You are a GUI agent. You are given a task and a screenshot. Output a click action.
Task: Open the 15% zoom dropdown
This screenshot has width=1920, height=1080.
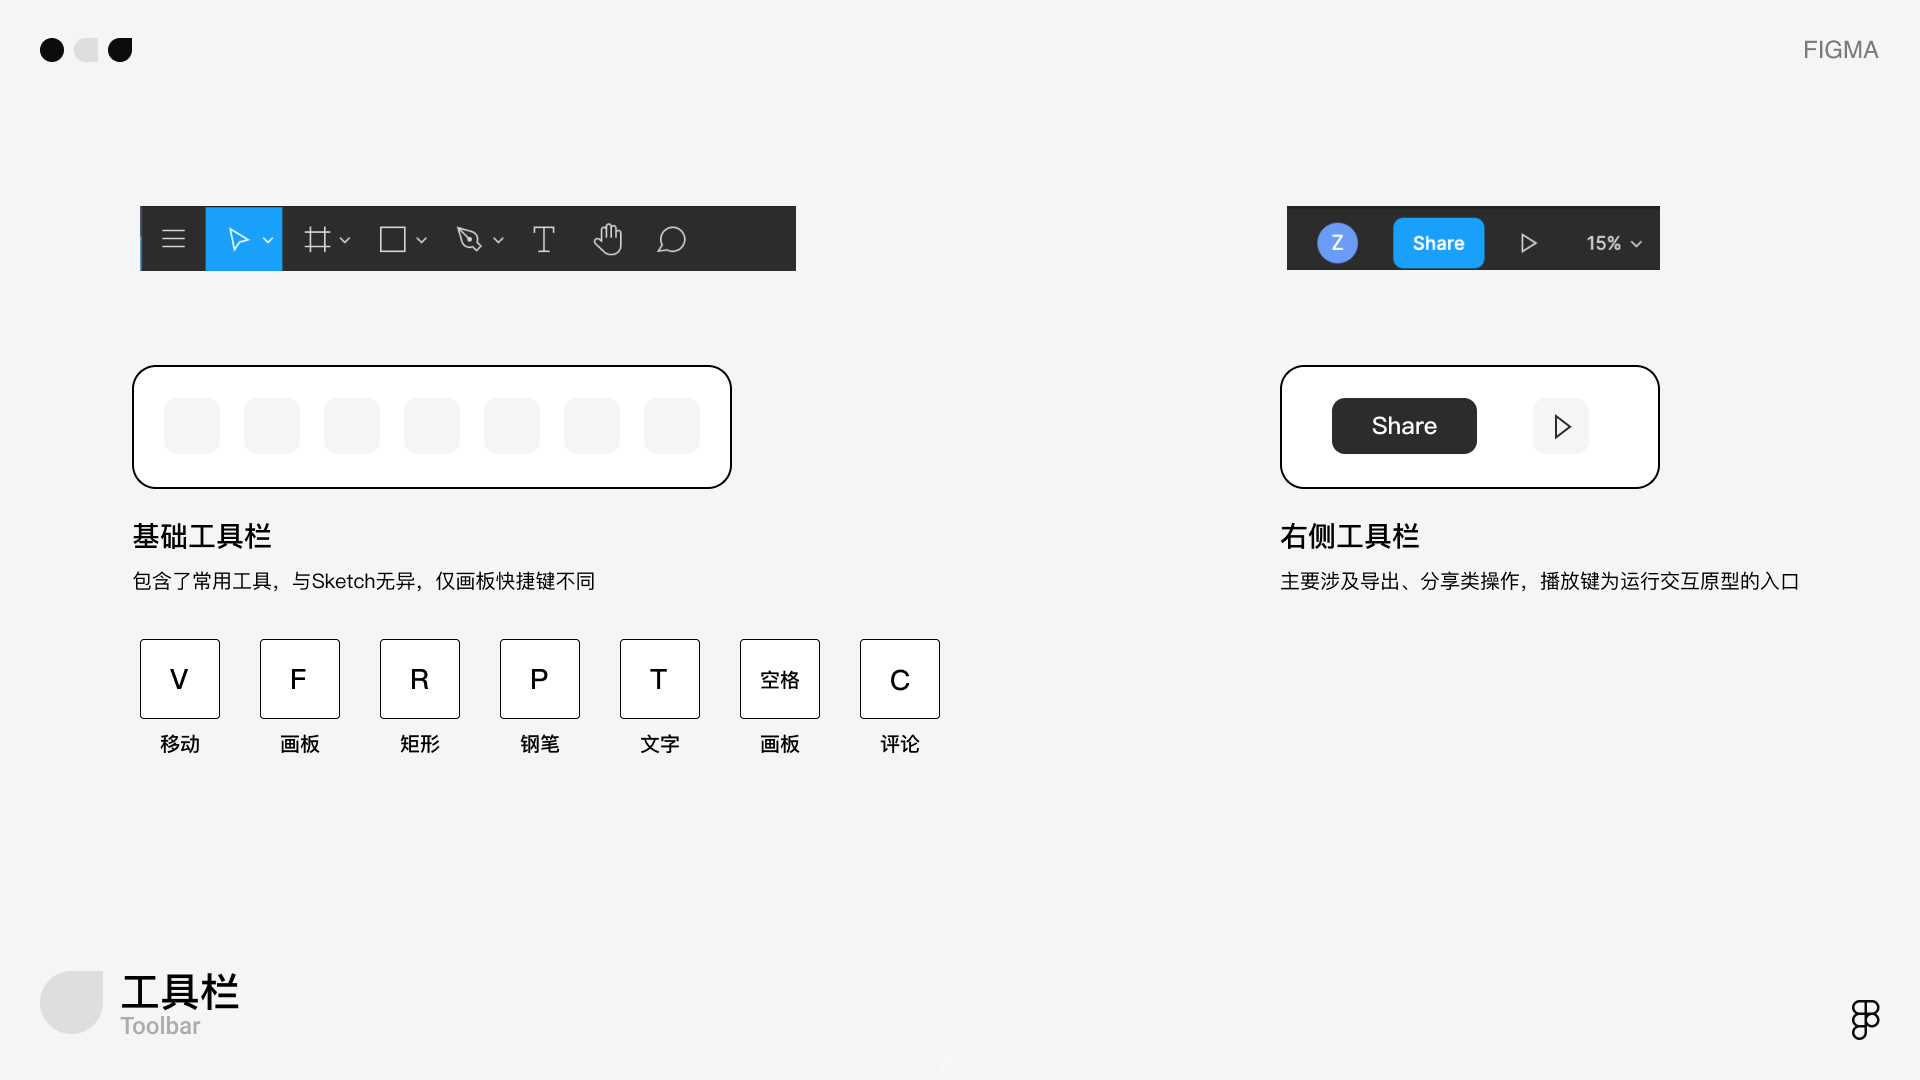click(x=1614, y=243)
